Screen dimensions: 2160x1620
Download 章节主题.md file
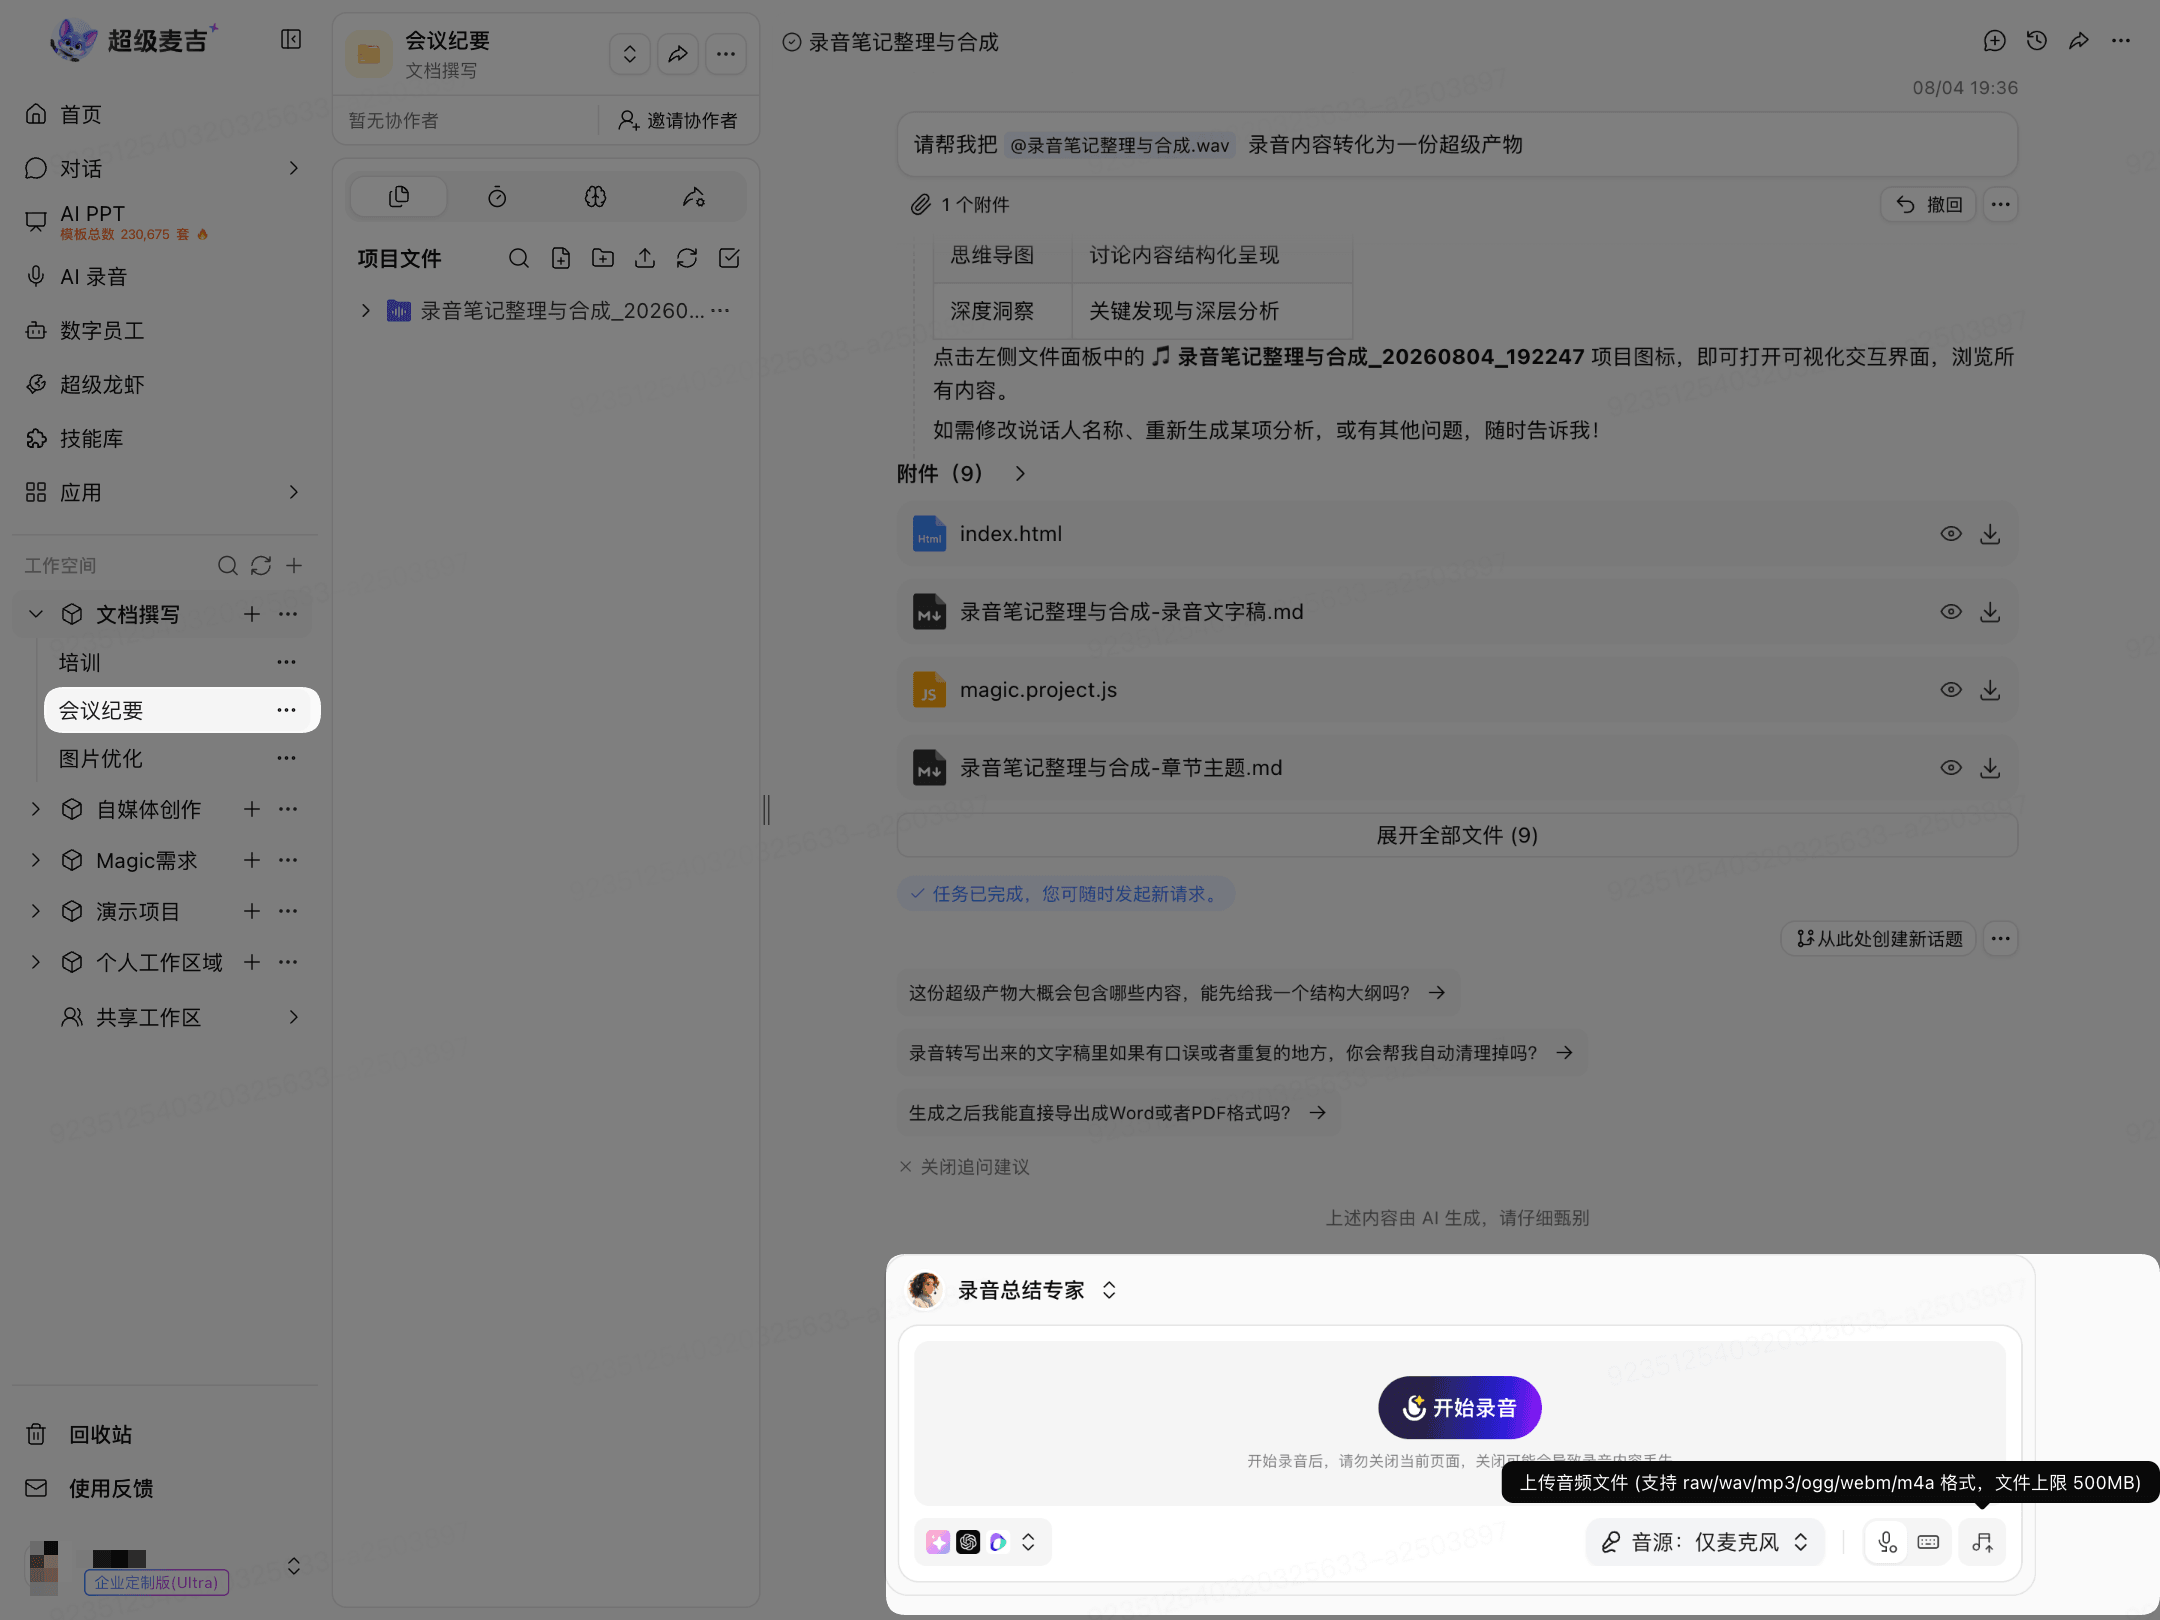(1991, 768)
